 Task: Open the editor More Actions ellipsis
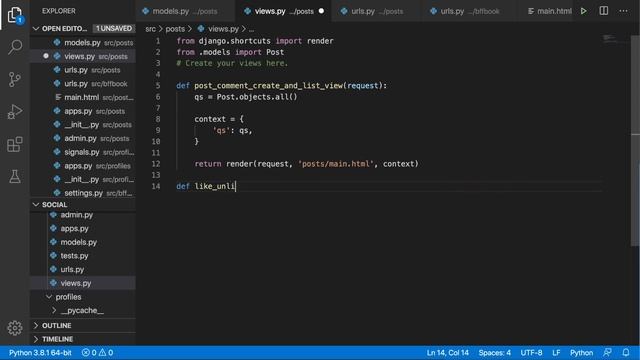coord(623,11)
